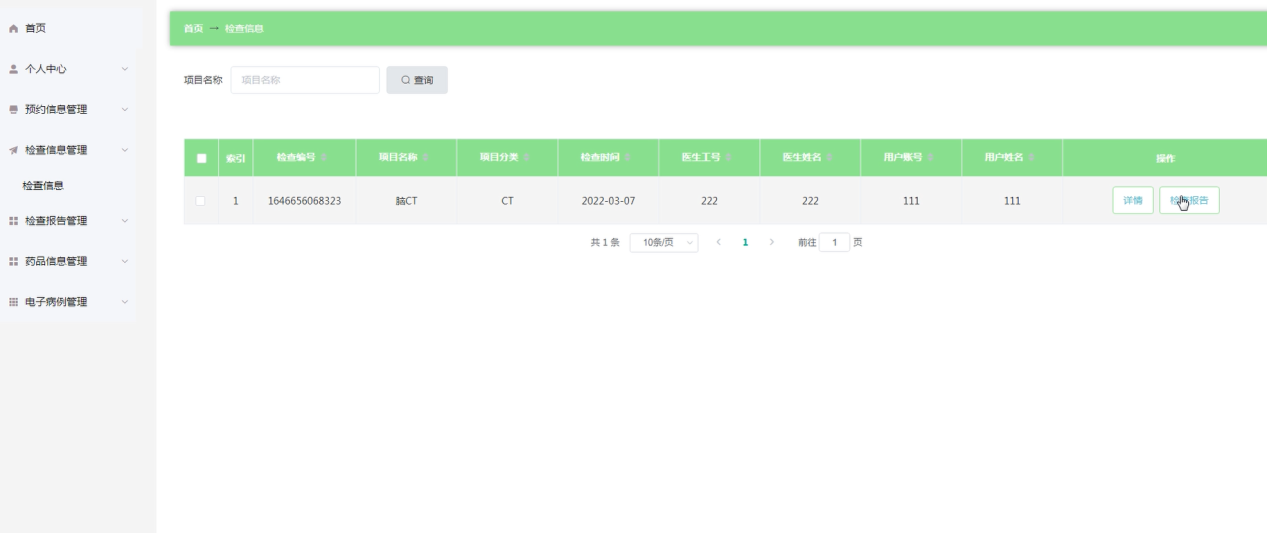Image resolution: width=1267 pixels, height=533 pixels.
Task: Click the 检查报告 button in the 脑CT row
Action: point(1189,200)
